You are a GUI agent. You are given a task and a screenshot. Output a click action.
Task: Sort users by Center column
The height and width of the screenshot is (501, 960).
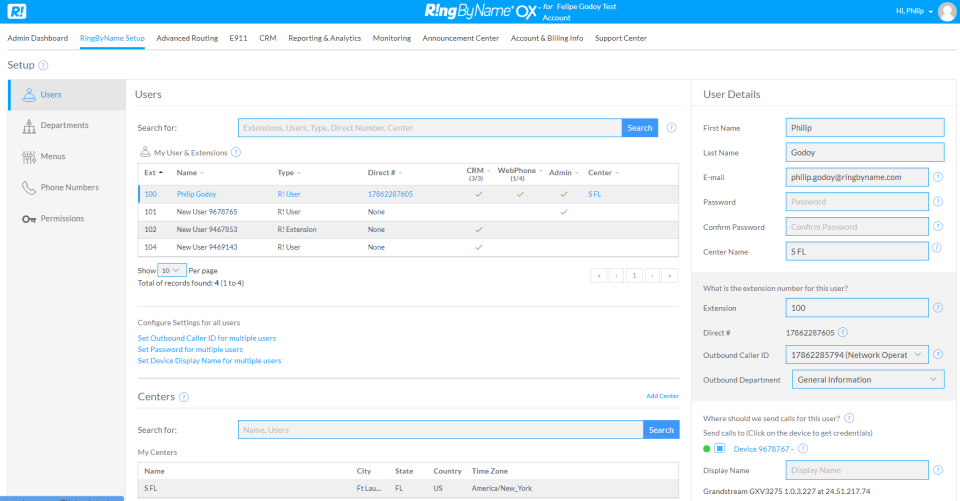pos(603,173)
